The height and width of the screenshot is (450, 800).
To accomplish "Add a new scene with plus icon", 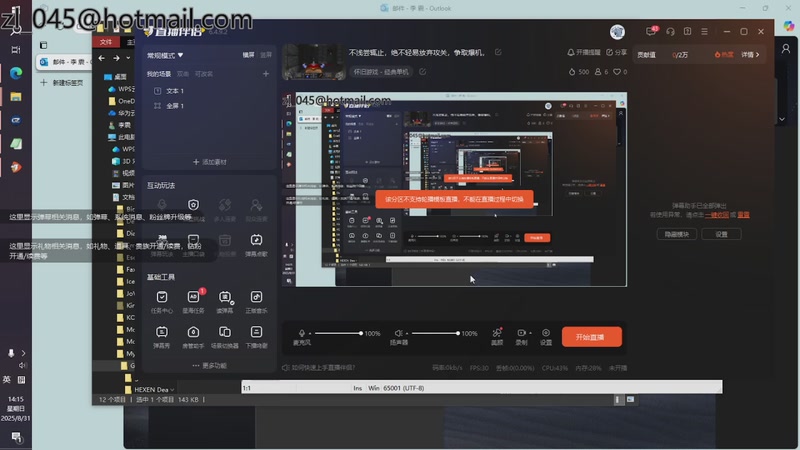I will [x=266, y=74].
